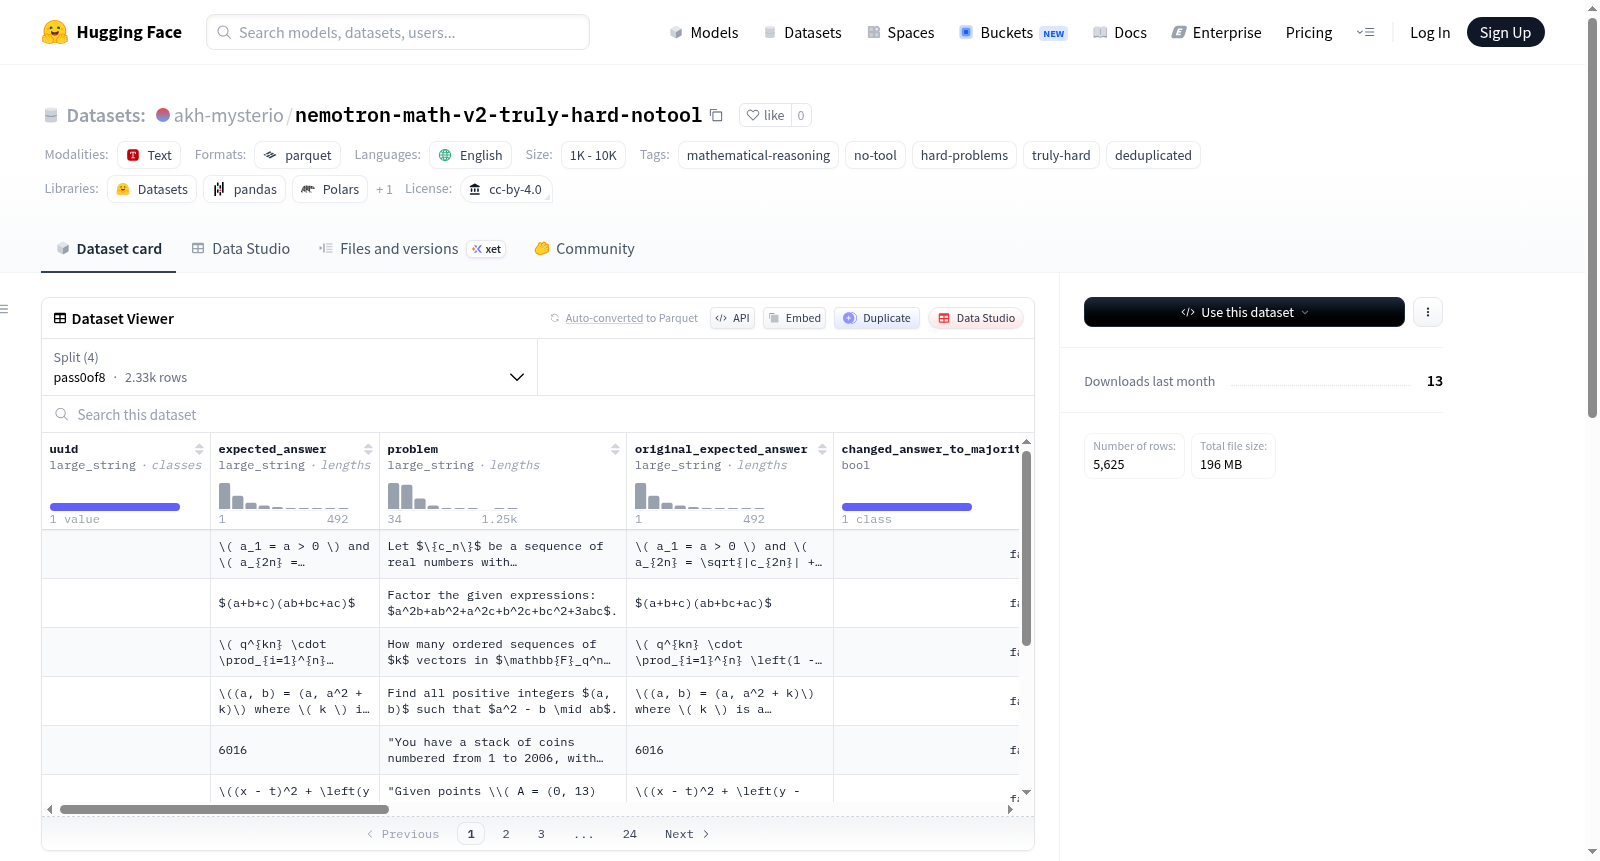
Task: Click the 1K - 10K size tag
Action: pos(593,155)
